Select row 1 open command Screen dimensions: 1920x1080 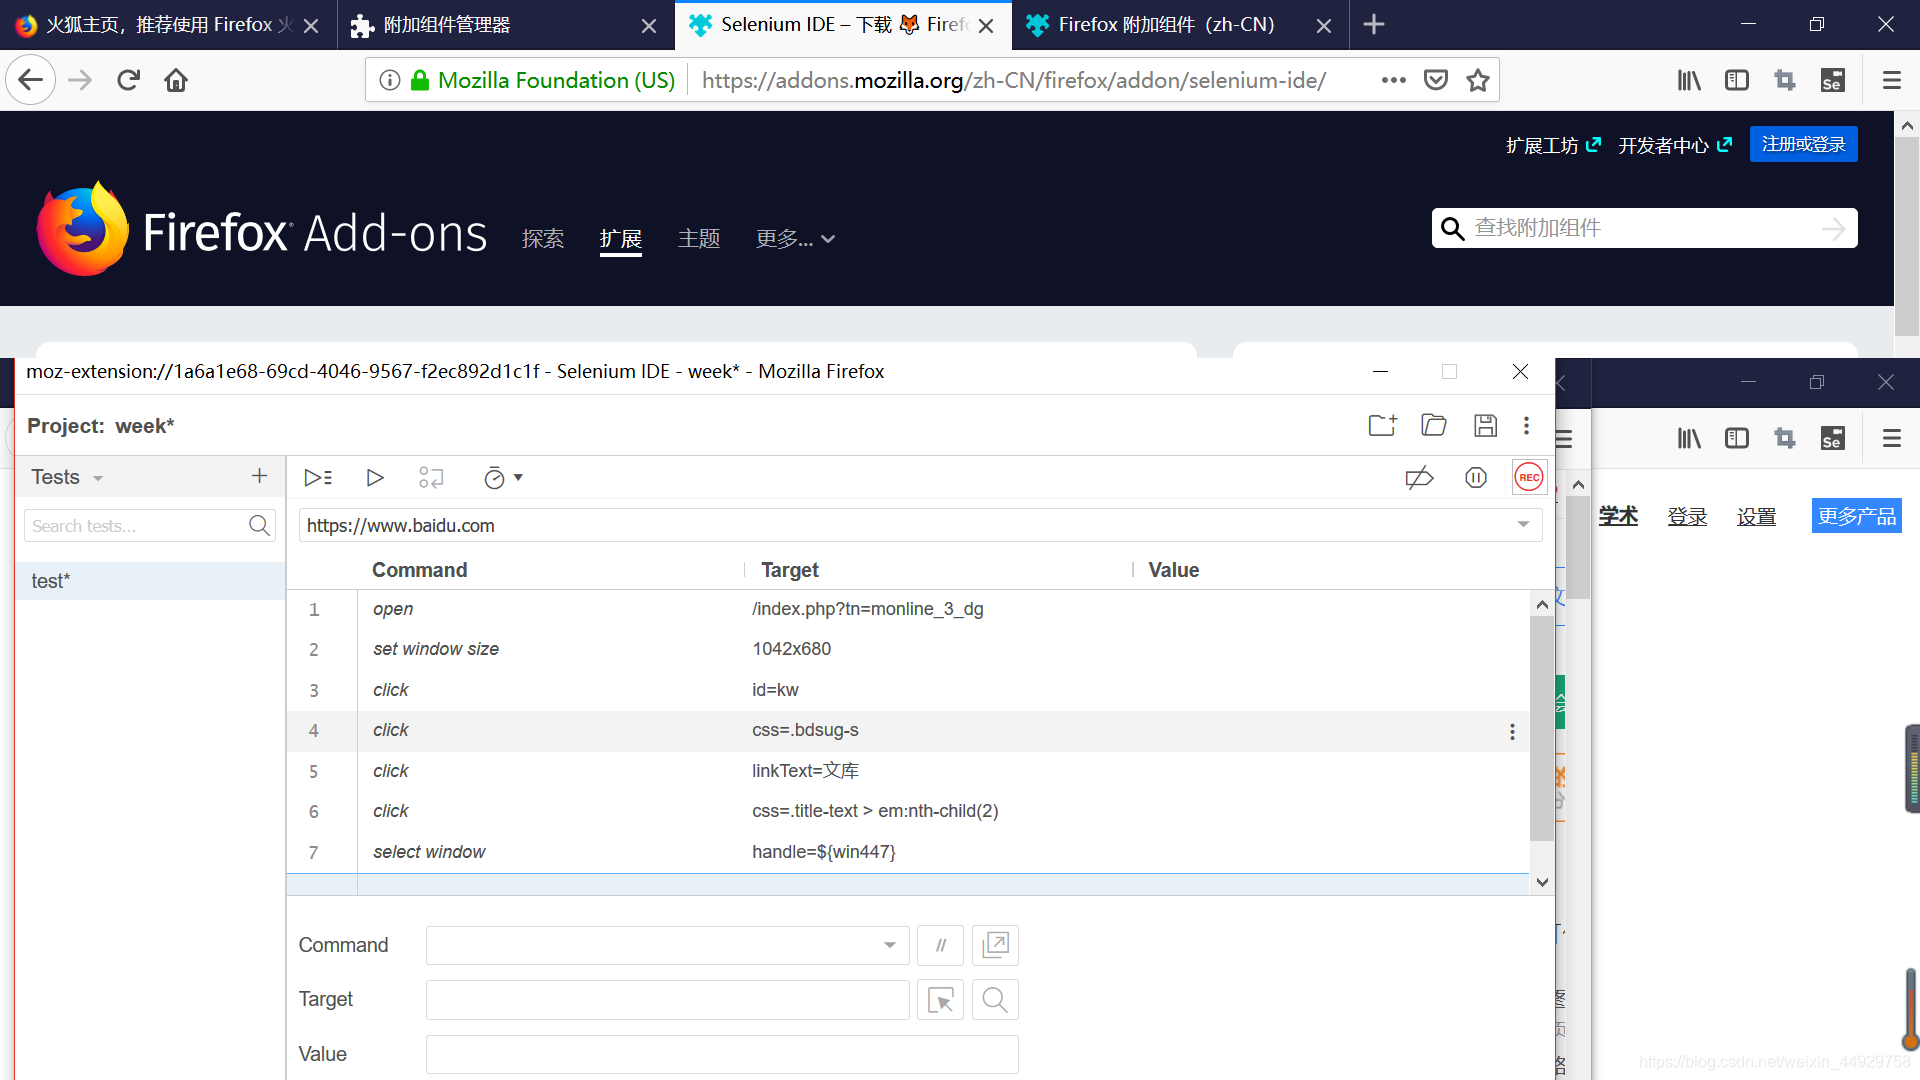coord(908,609)
